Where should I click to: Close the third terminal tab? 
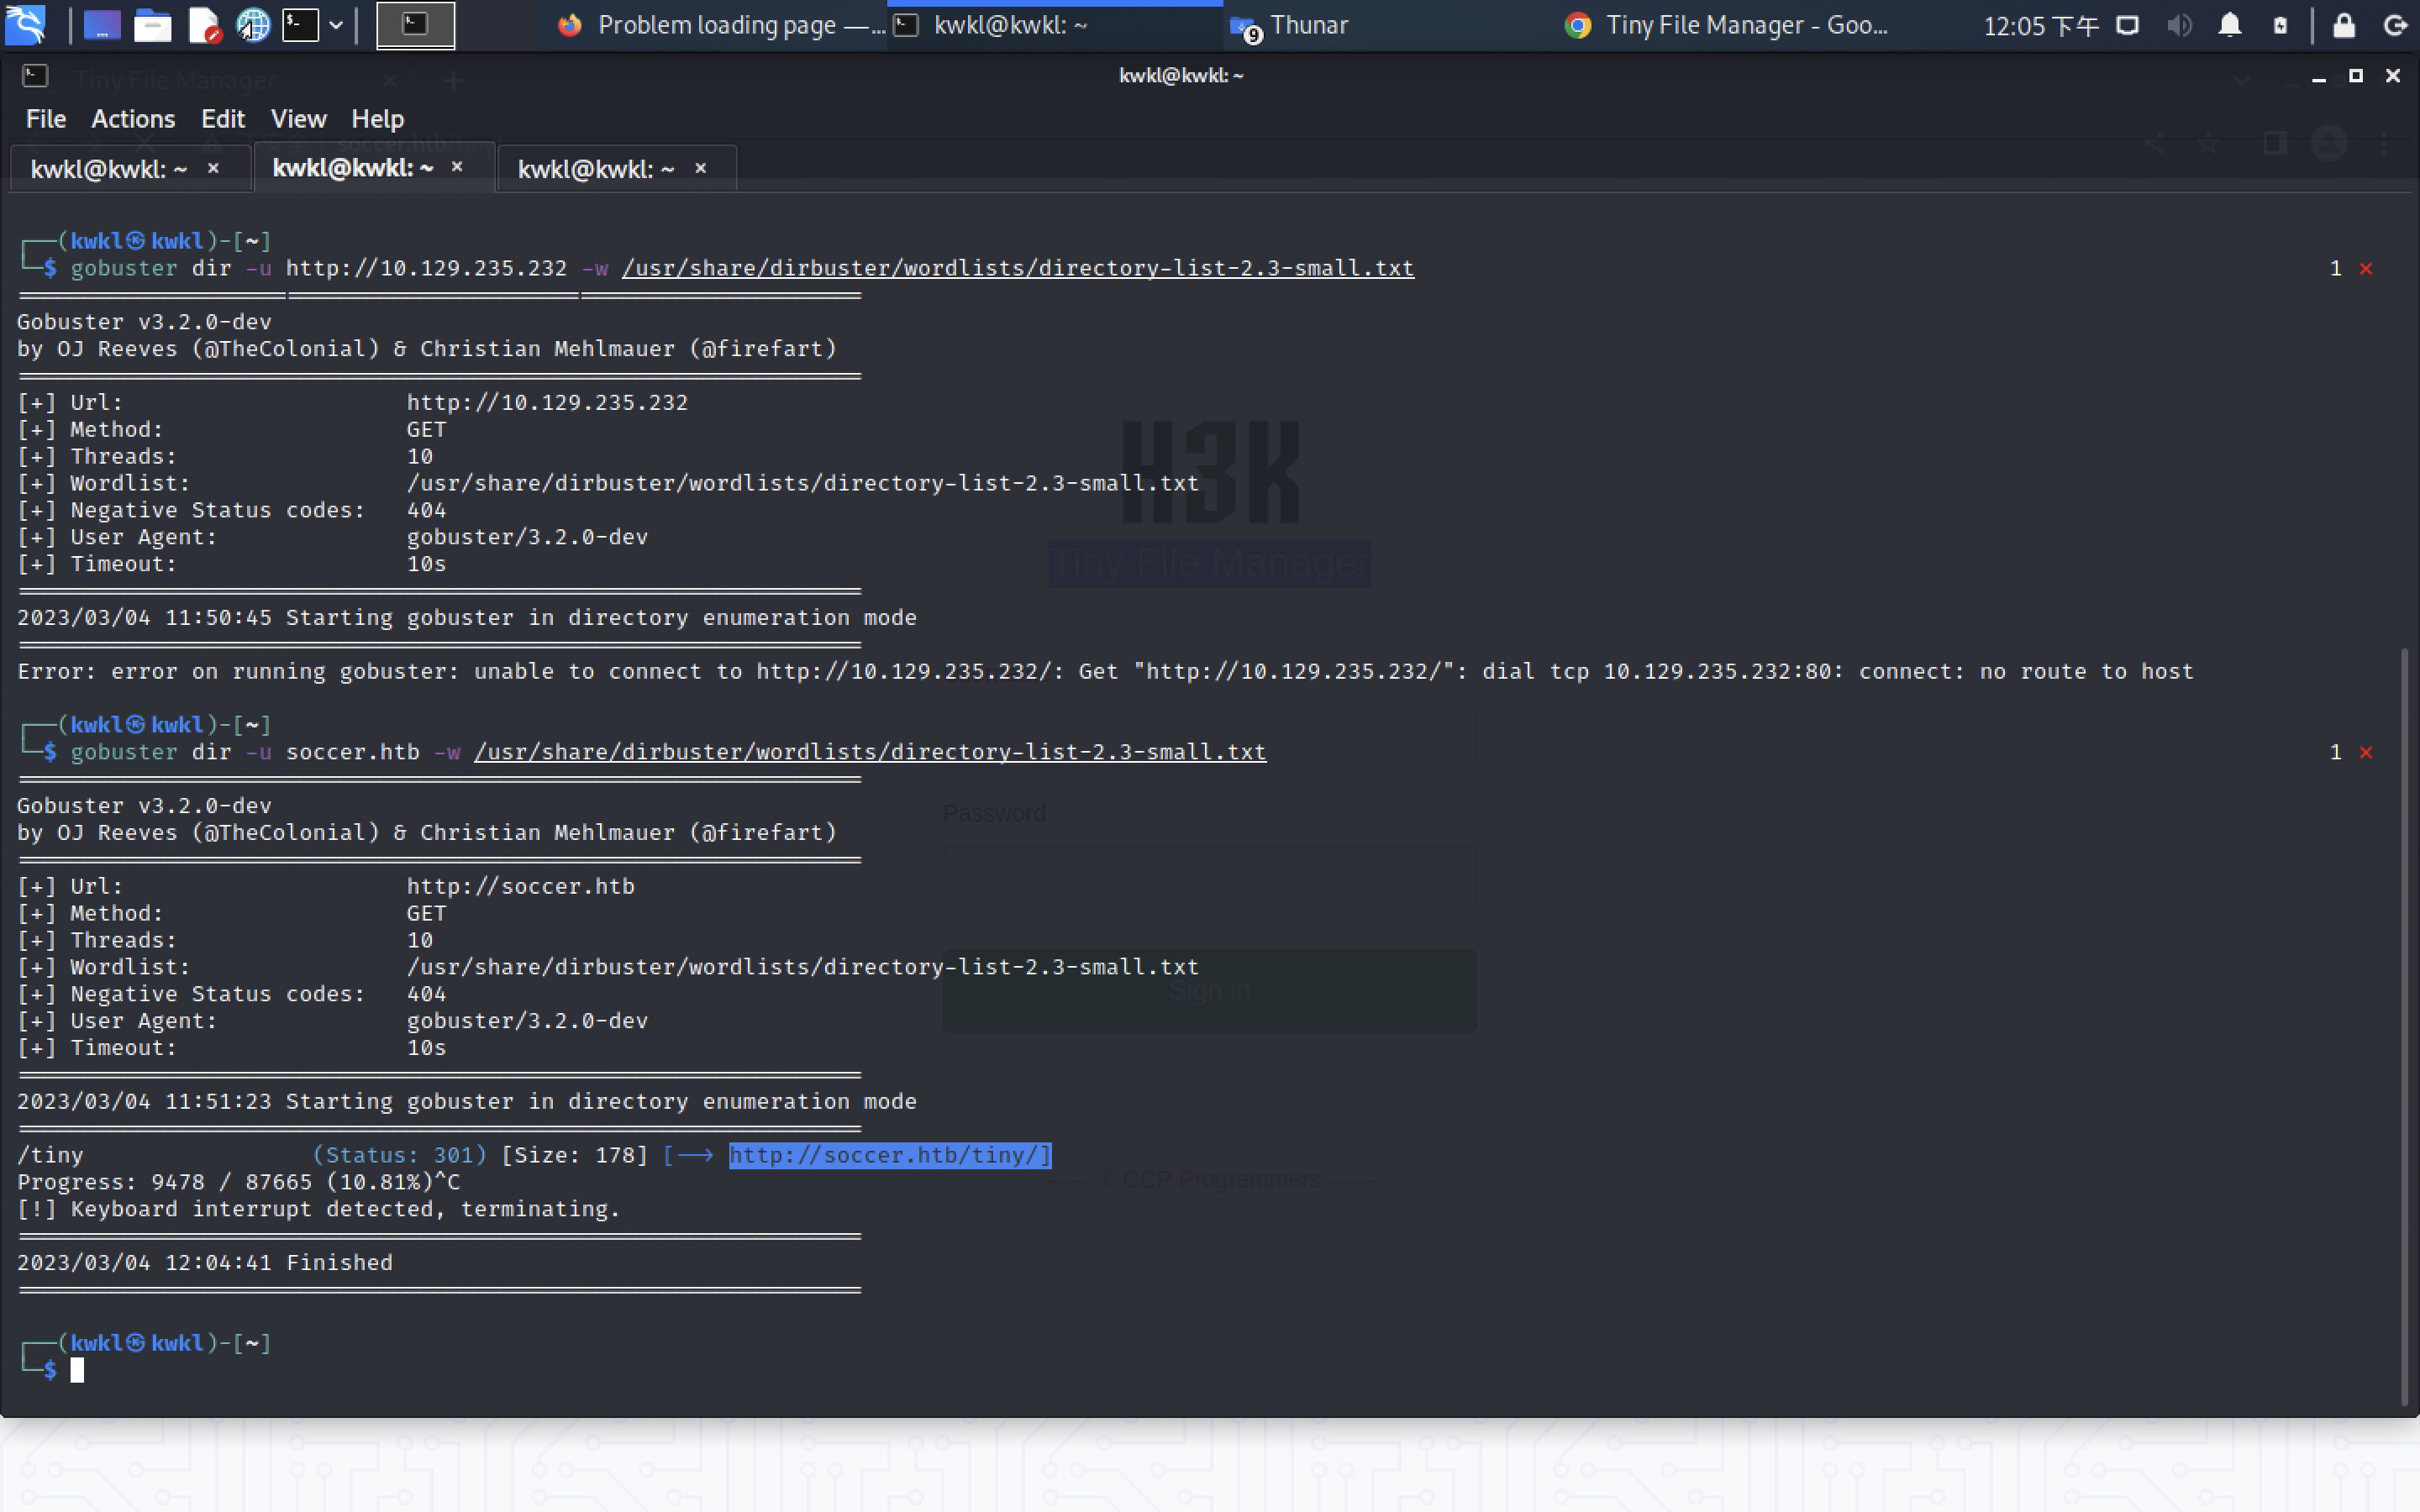point(701,168)
